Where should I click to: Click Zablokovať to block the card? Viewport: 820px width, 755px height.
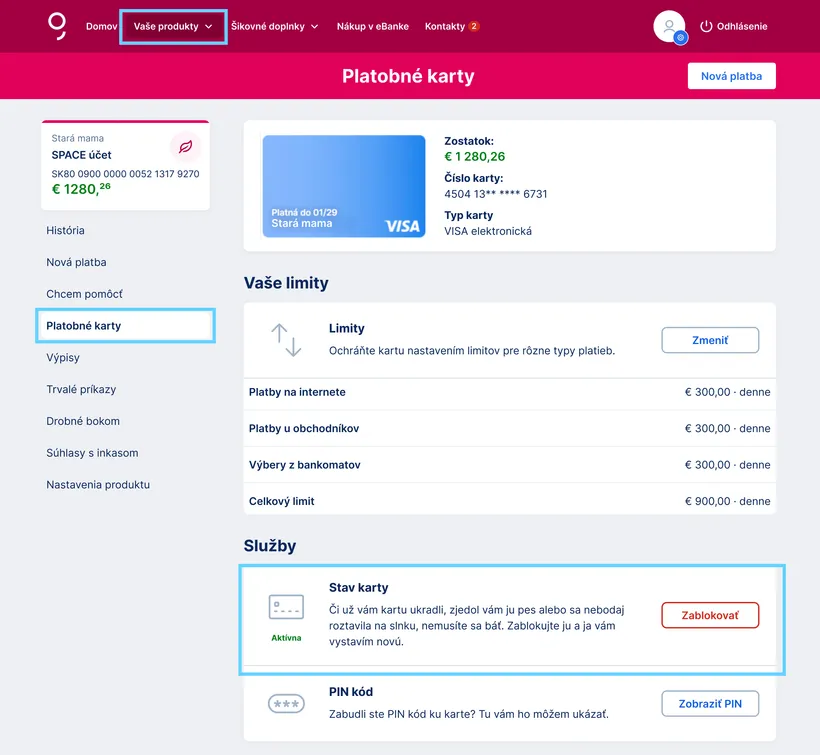710,615
